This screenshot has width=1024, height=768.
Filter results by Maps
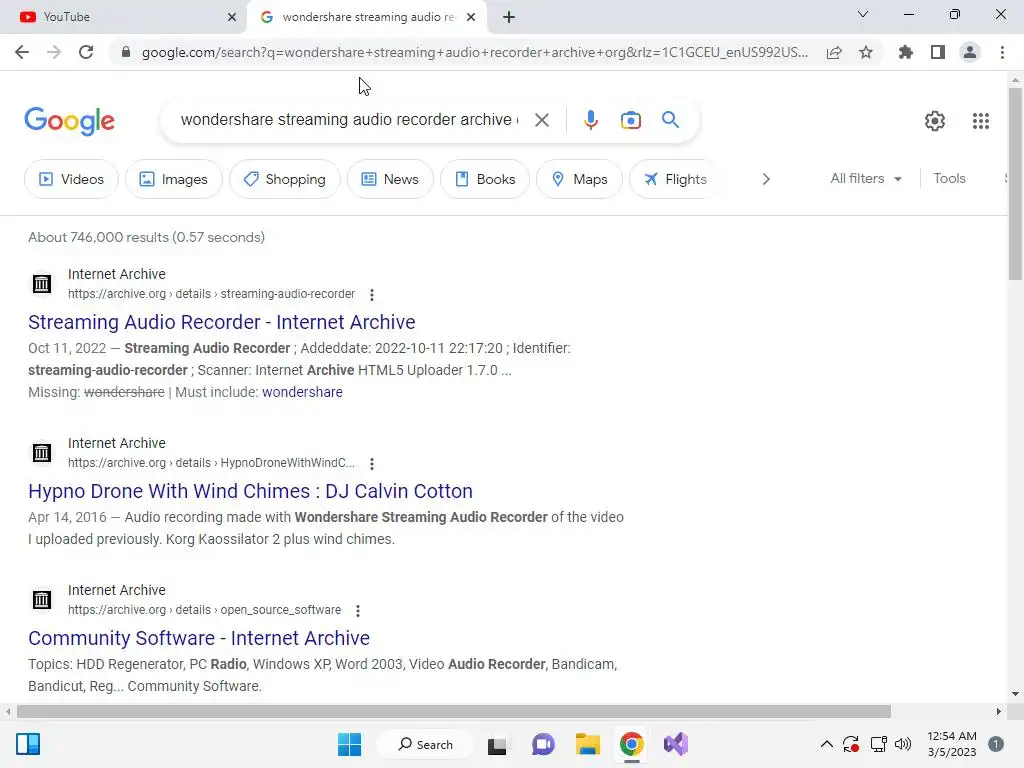pos(579,179)
